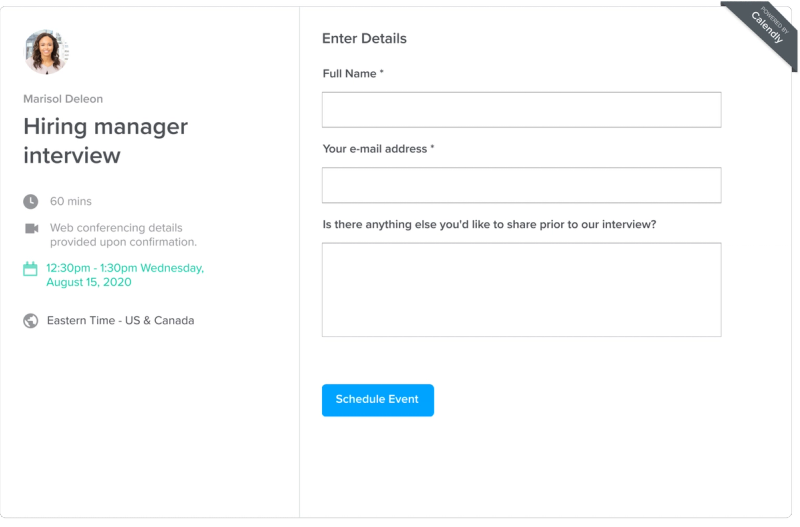The height and width of the screenshot is (527, 800).
Task: Click the share prior to interview text area
Action: click(521, 290)
